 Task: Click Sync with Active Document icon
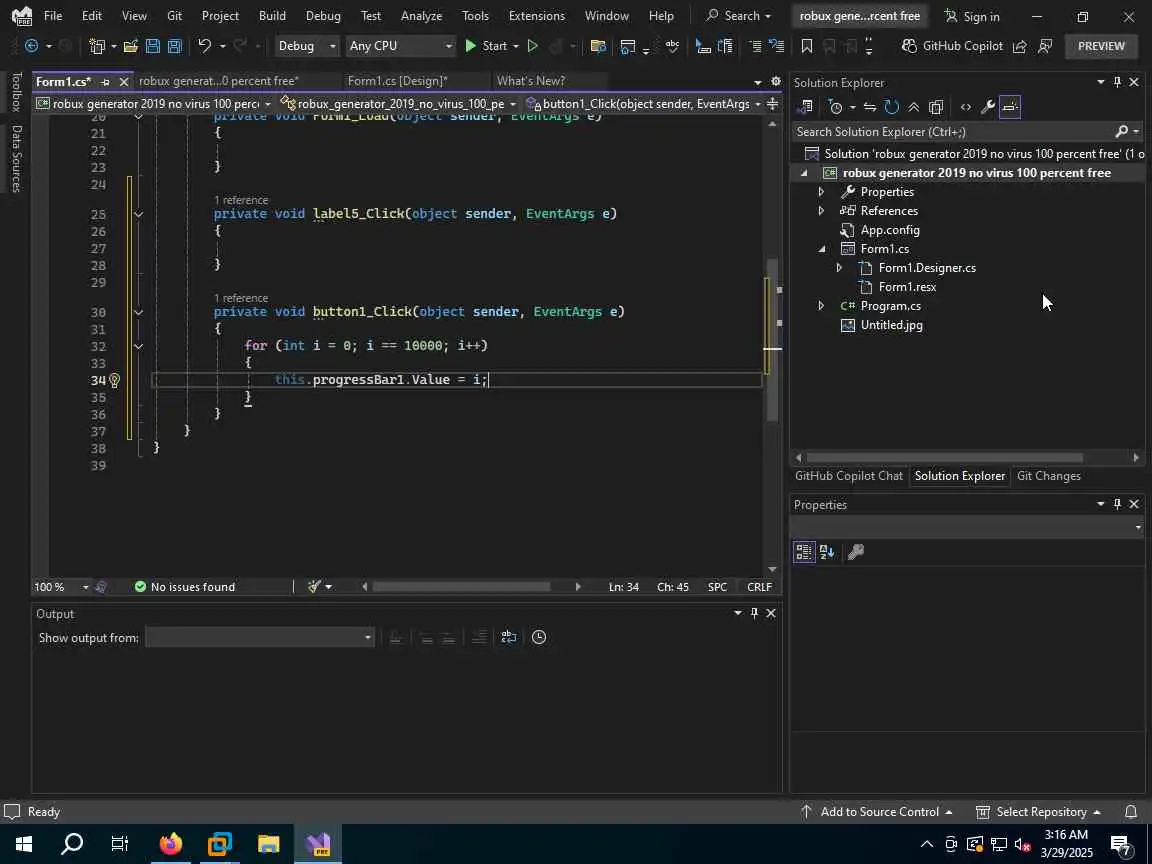coord(870,107)
